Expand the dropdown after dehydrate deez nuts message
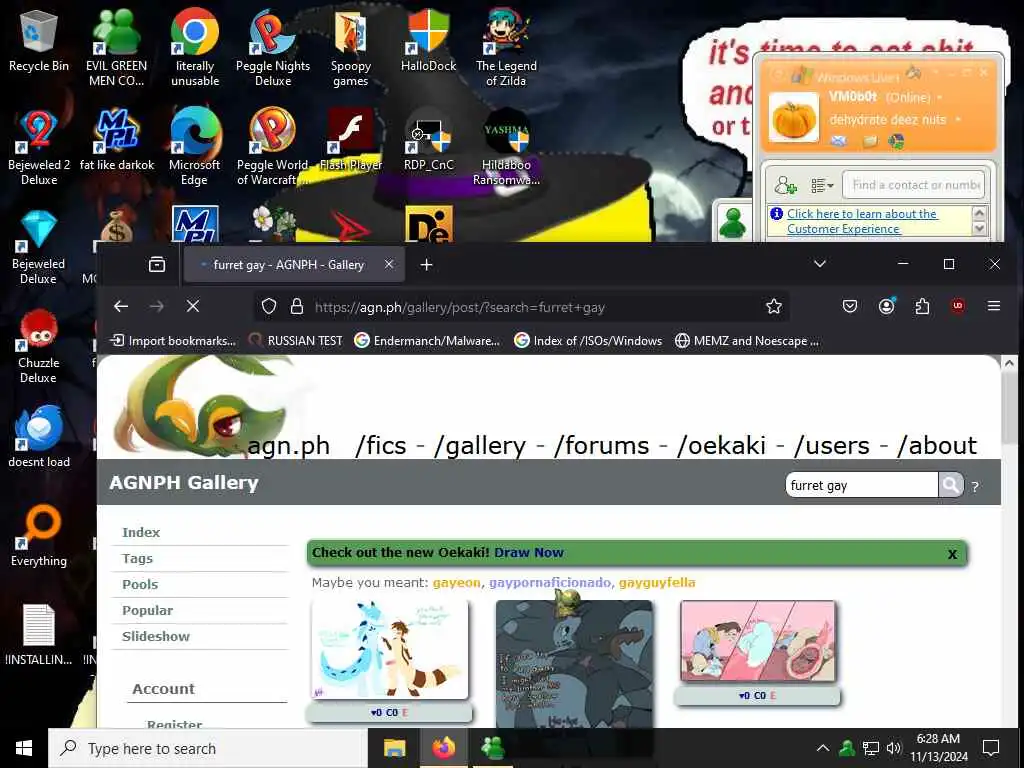 pyautogui.click(x=958, y=120)
